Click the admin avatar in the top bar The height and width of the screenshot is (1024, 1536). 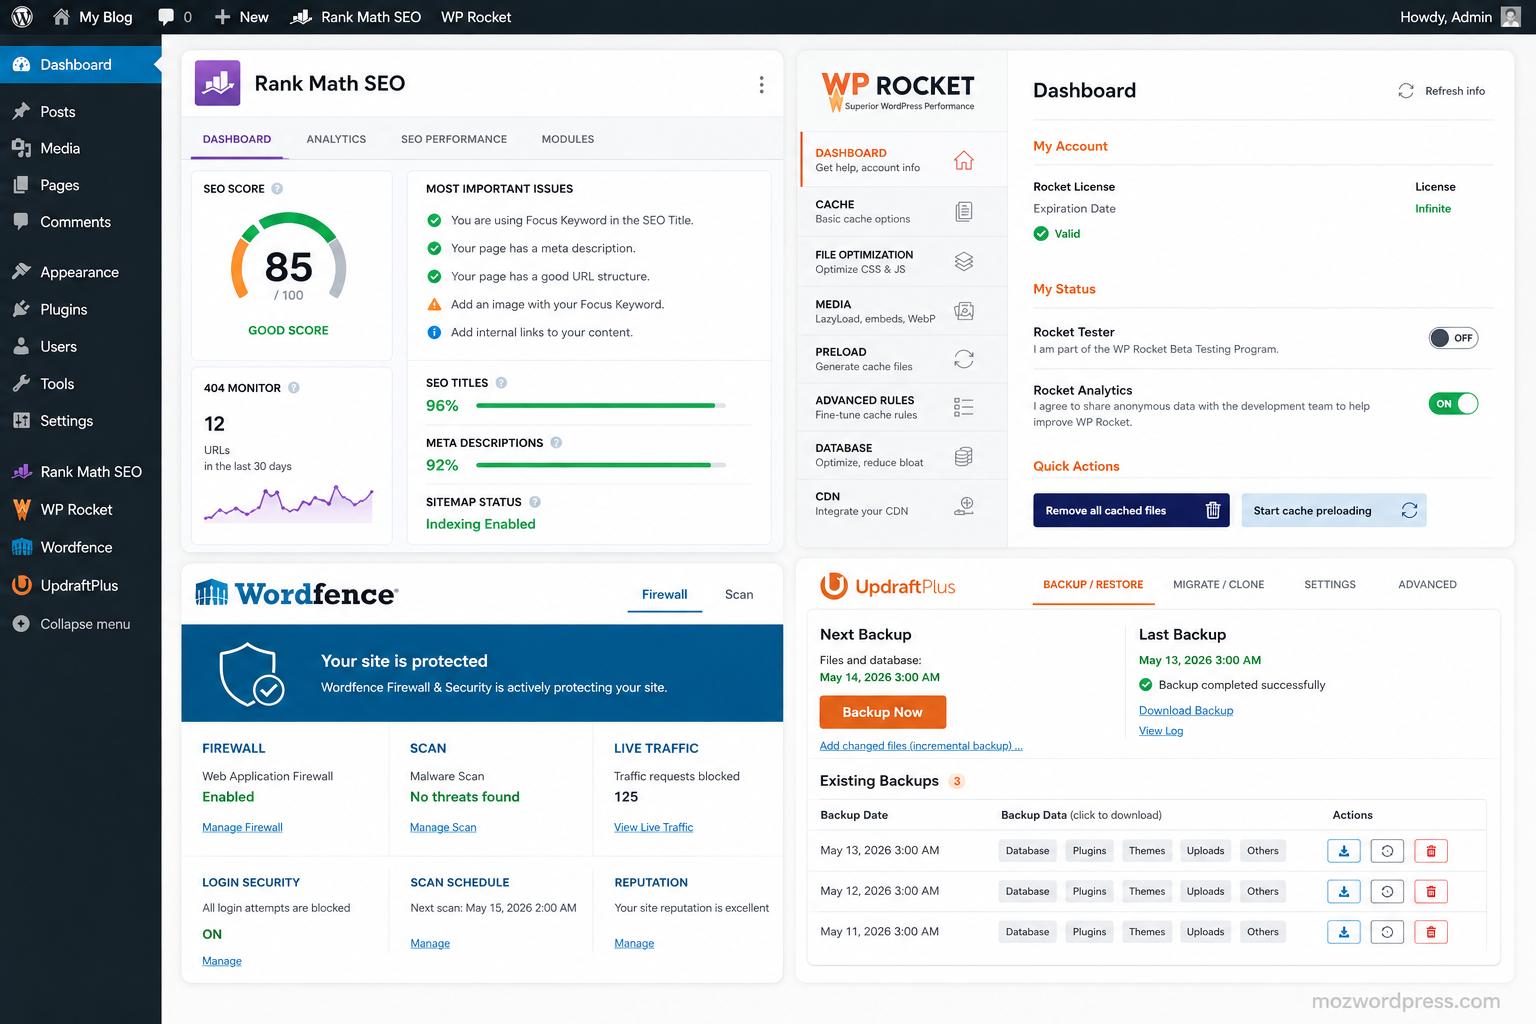click(x=1510, y=17)
